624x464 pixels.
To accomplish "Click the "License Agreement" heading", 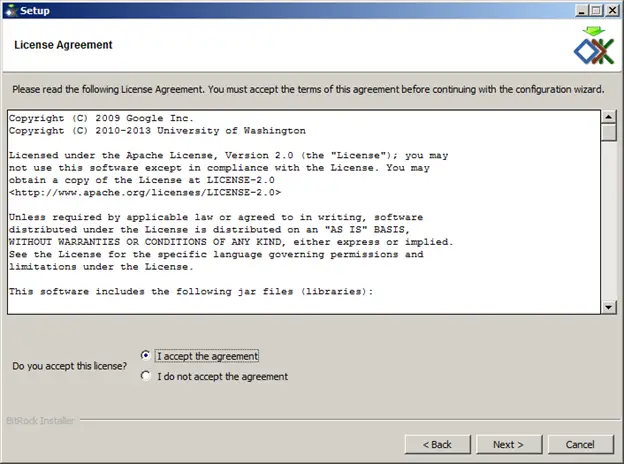I will [x=63, y=45].
